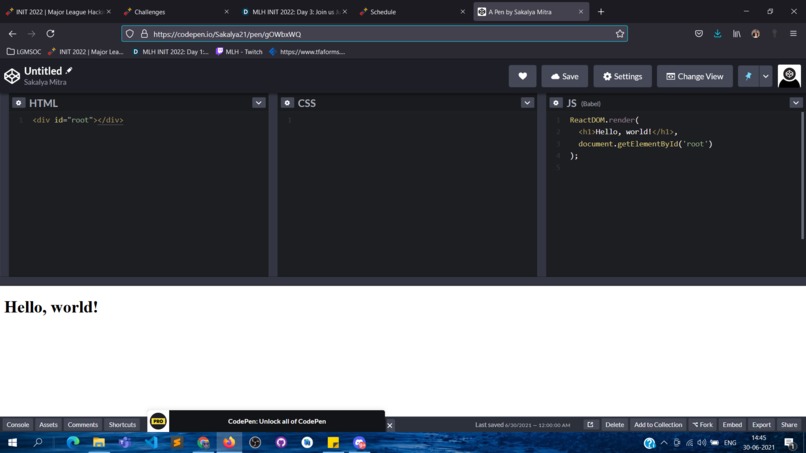Click the browser address bar
Viewport: 806px width, 453px height.
(374, 34)
